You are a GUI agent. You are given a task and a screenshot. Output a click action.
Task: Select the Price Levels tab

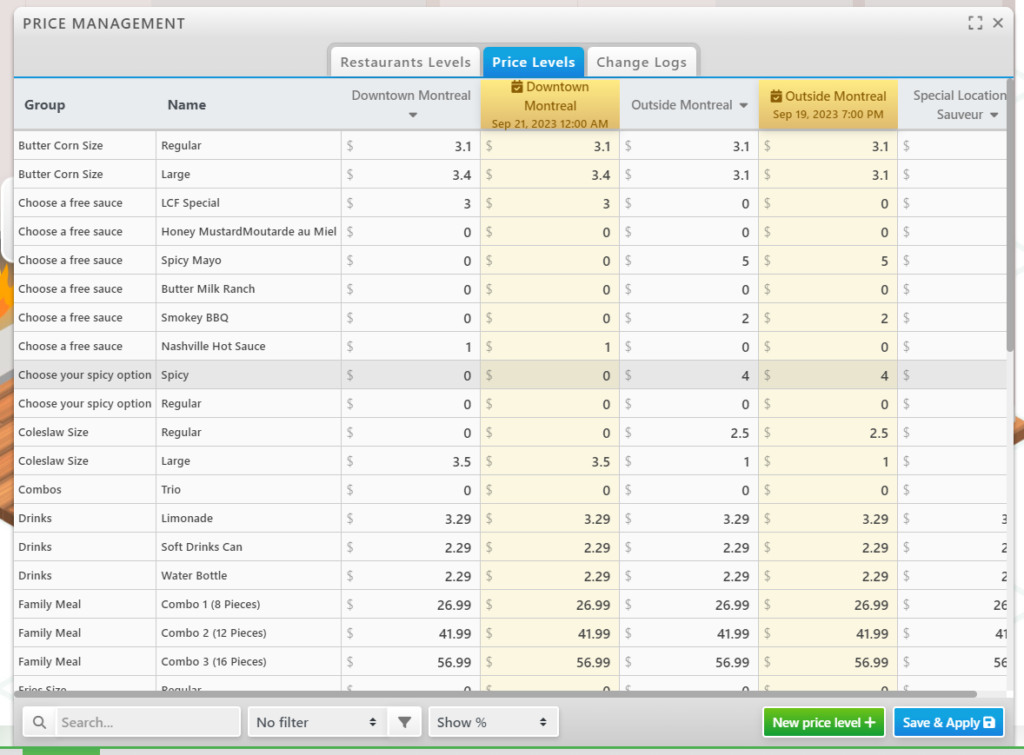coord(533,62)
